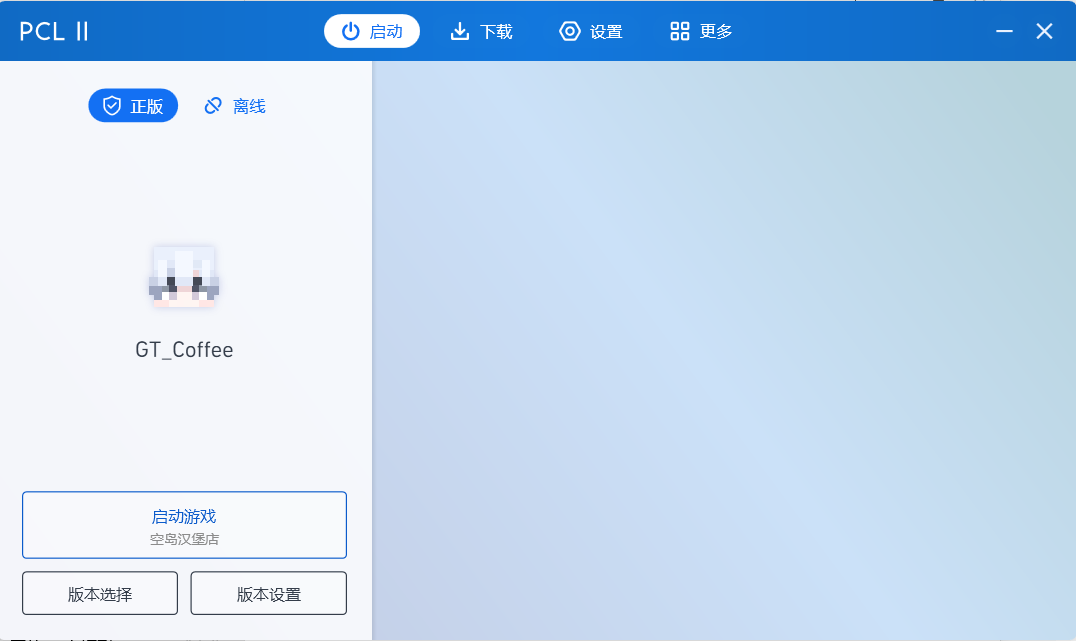
Task: Switch to 离线 login mode
Action: (x=235, y=106)
